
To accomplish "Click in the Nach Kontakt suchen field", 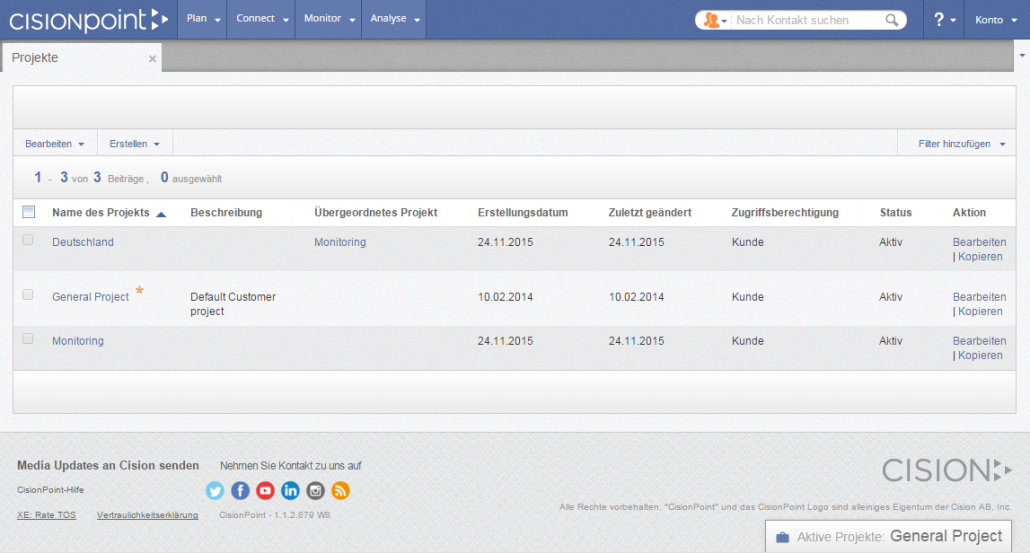I will [807, 20].
